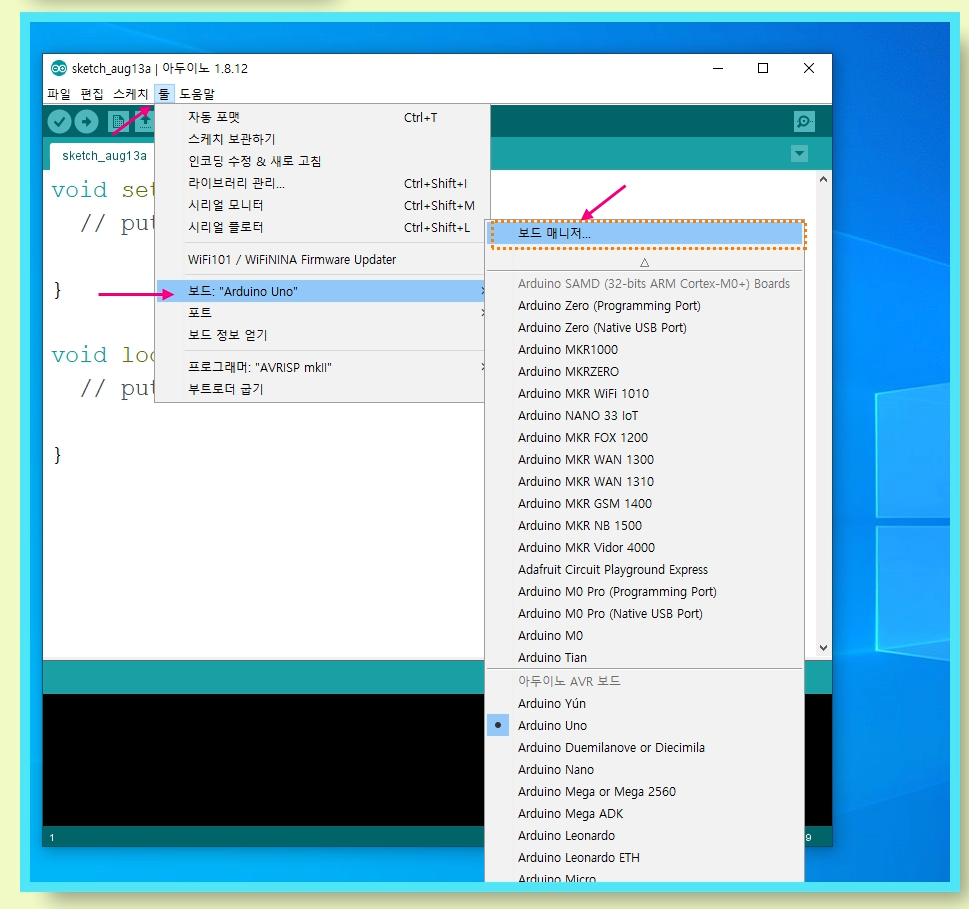
Task: Choose 보드 정보 얻기 entry
Action: (x=319, y=335)
